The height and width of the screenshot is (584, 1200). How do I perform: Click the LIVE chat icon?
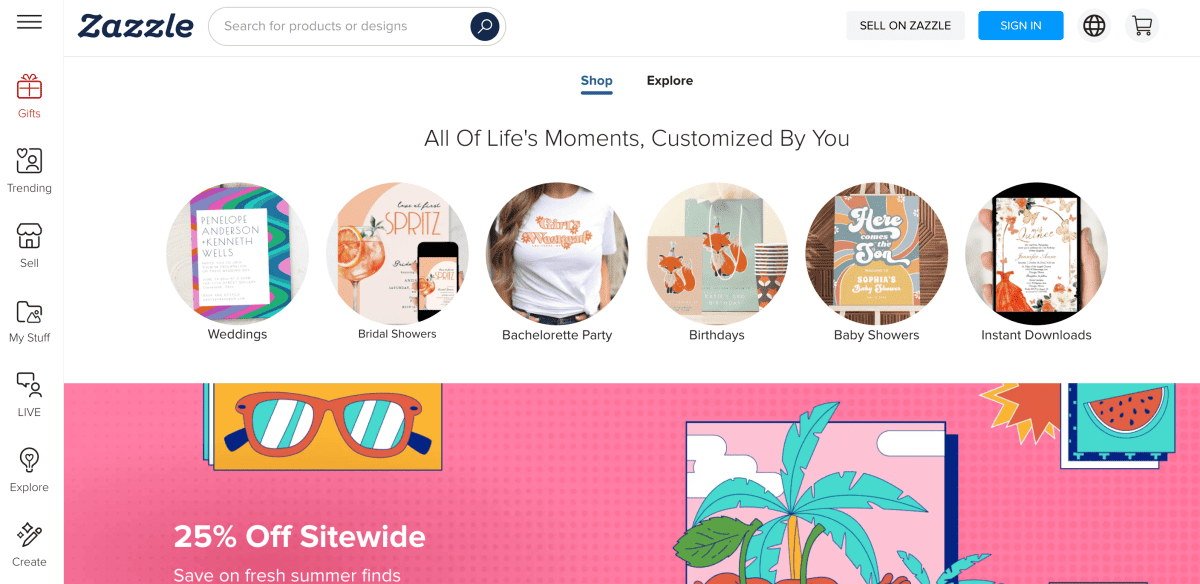pyautogui.click(x=29, y=385)
